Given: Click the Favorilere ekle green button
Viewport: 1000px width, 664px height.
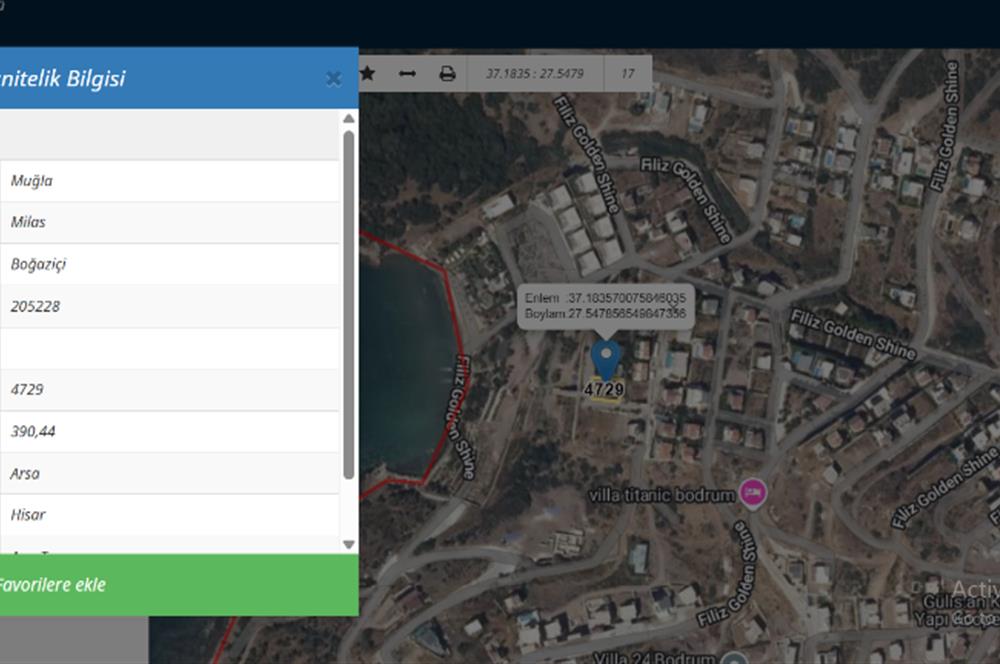Looking at the screenshot, I should click(x=179, y=585).
